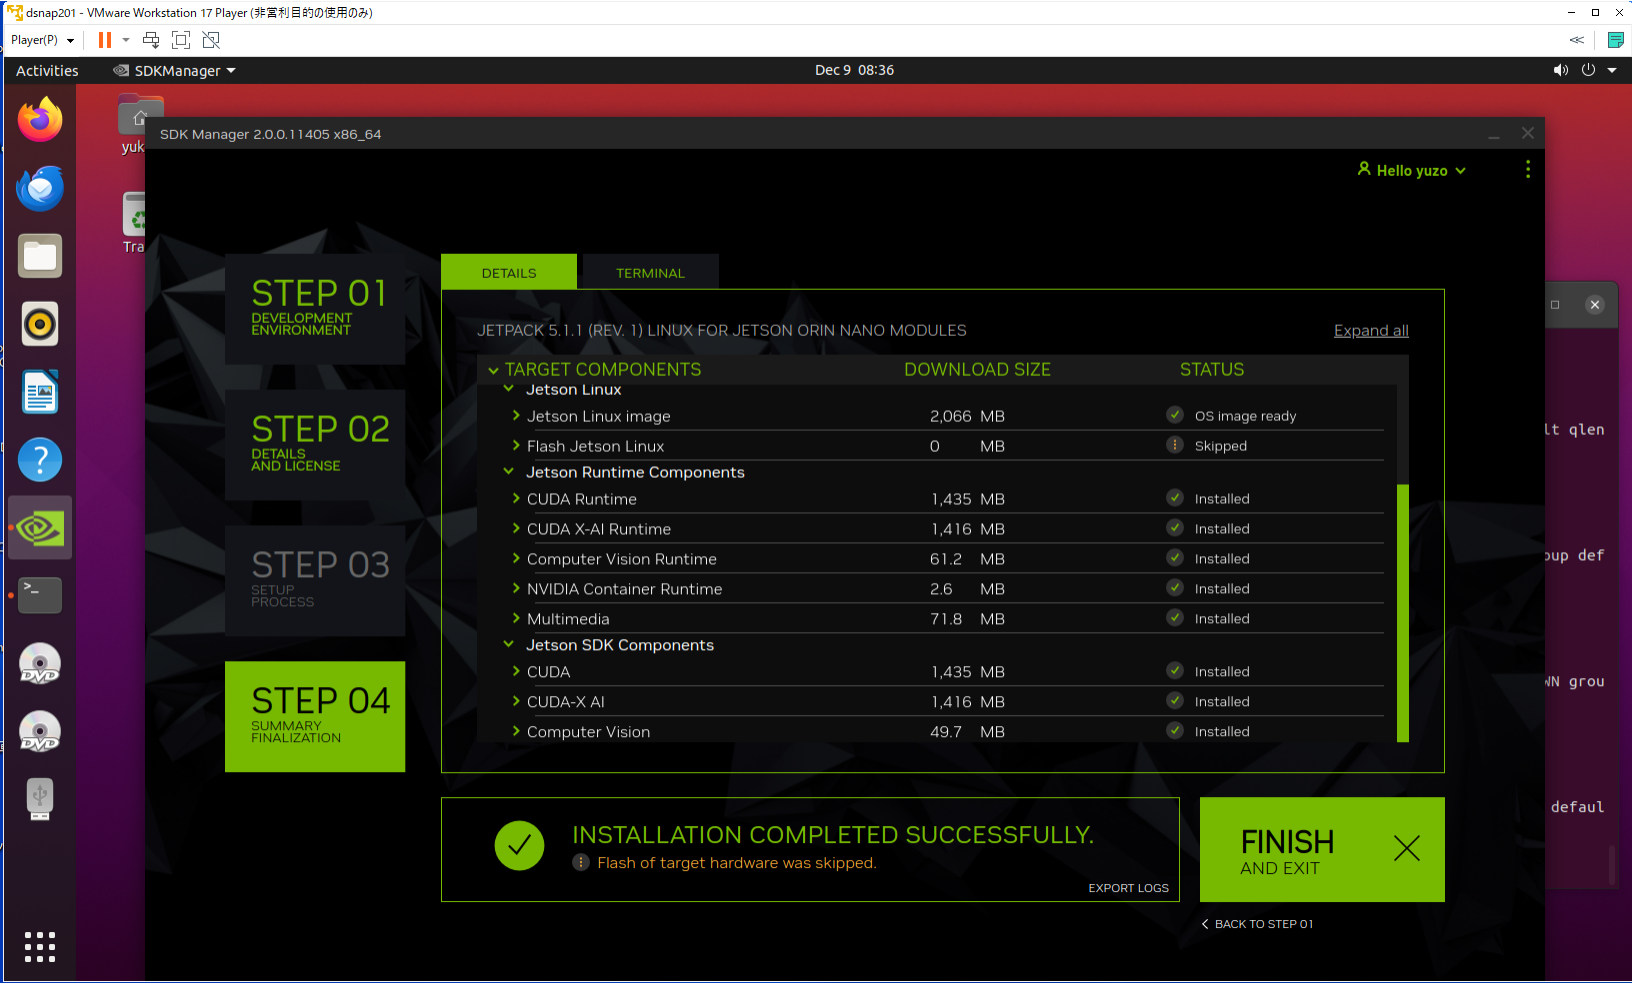The image size is (1632, 984).
Task: Open the VMware notes icon at top right
Action: 1615,40
